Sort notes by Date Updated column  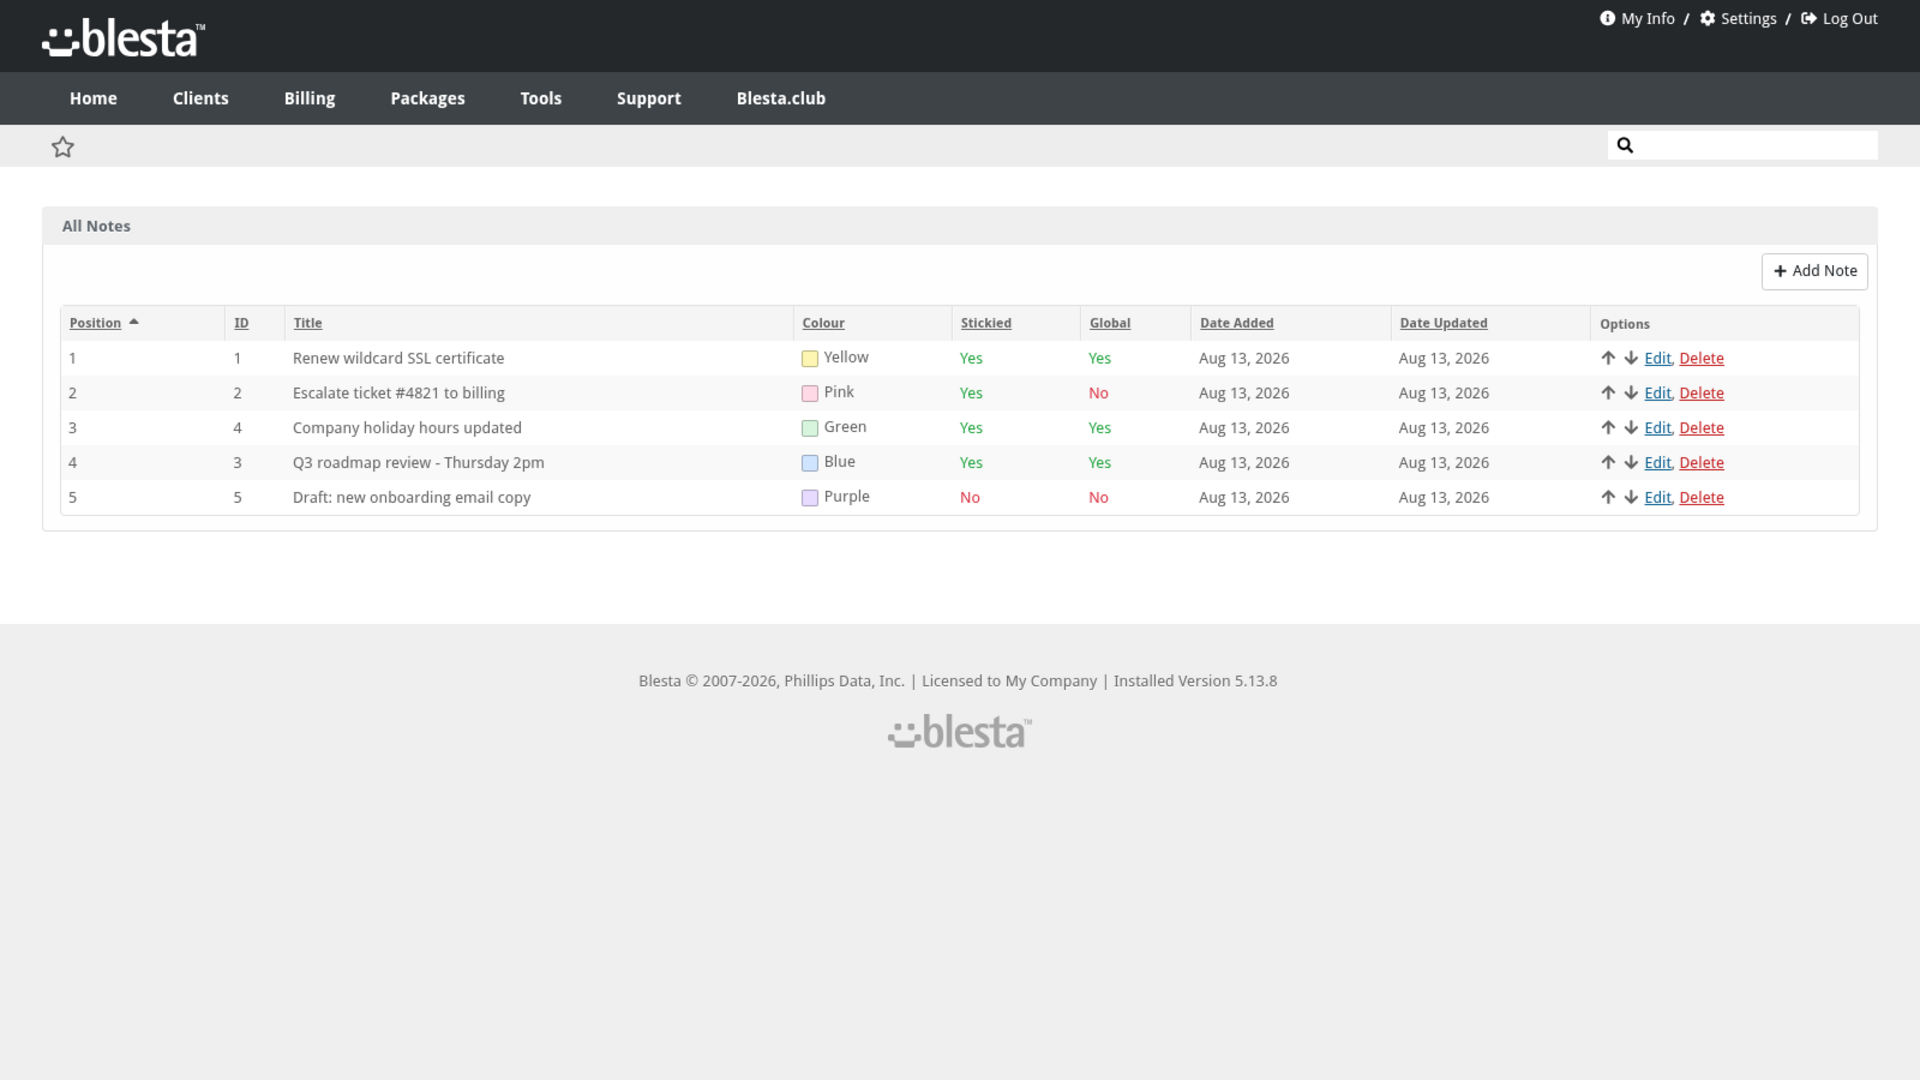click(x=1443, y=323)
